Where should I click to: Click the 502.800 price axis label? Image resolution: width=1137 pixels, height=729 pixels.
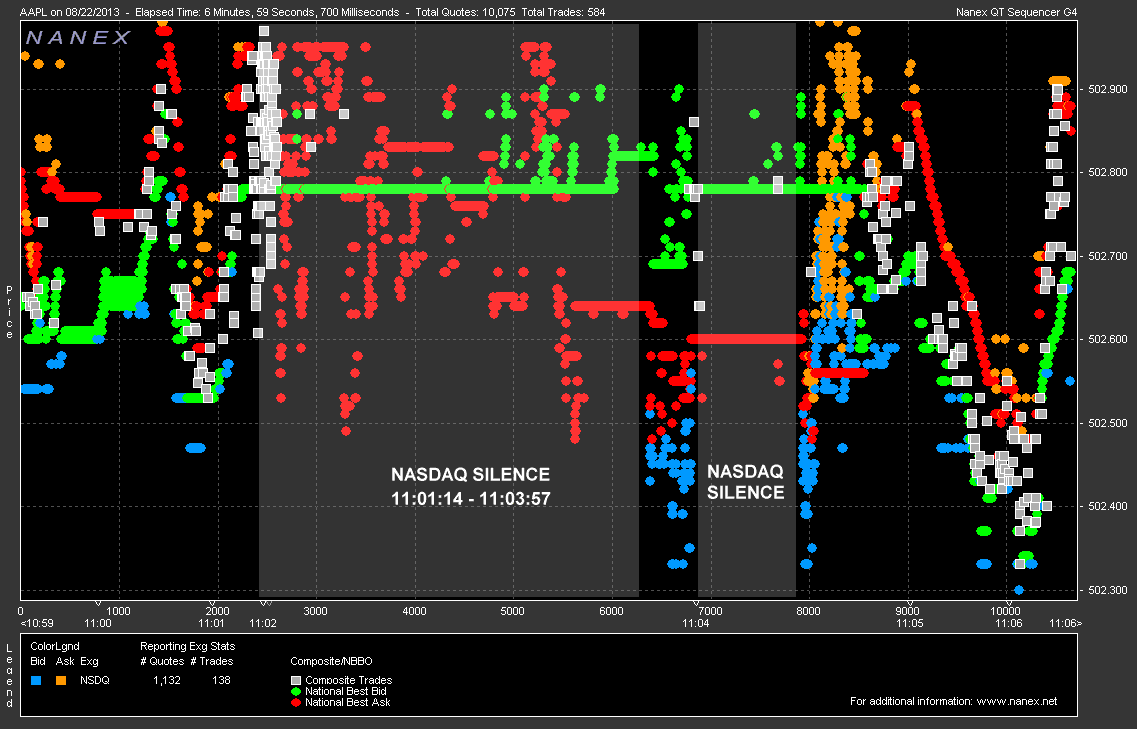[1108, 173]
